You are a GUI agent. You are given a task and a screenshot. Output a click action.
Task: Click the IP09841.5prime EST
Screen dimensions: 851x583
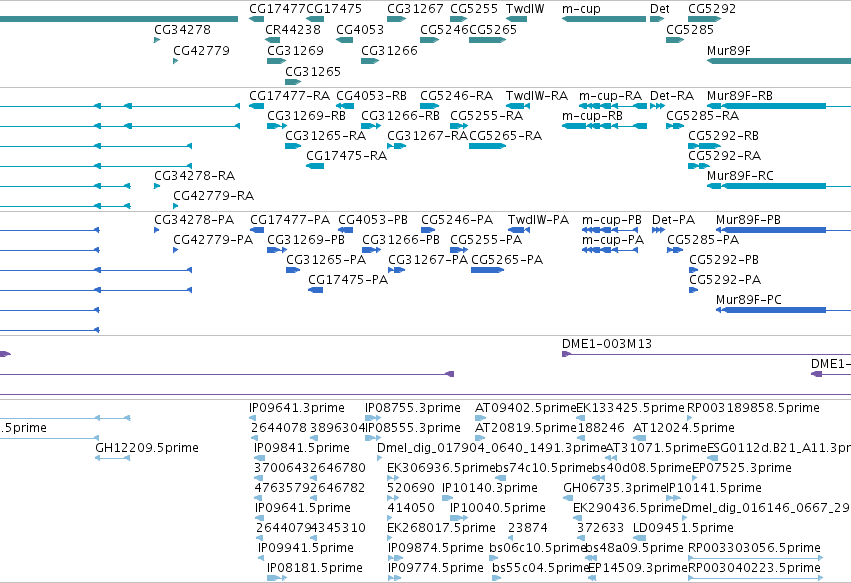(x=259, y=458)
